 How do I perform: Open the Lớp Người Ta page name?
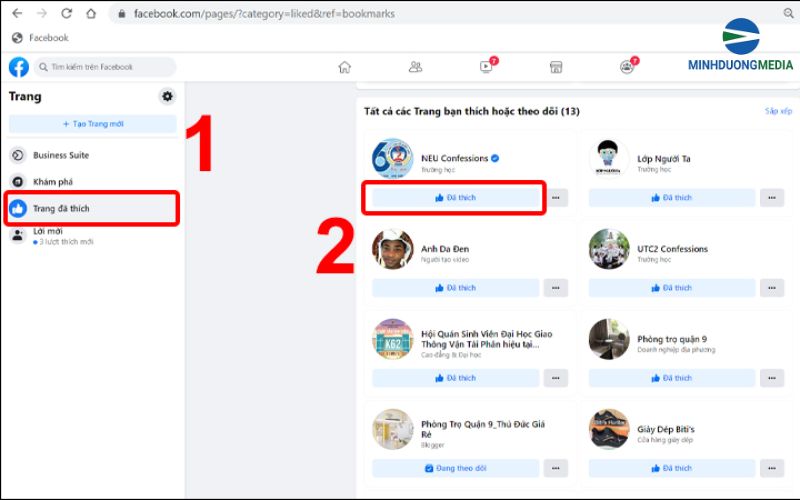click(664, 159)
